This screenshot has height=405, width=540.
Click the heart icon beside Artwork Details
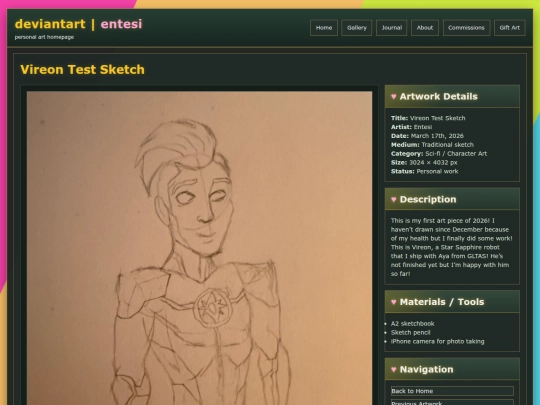point(394,96)
